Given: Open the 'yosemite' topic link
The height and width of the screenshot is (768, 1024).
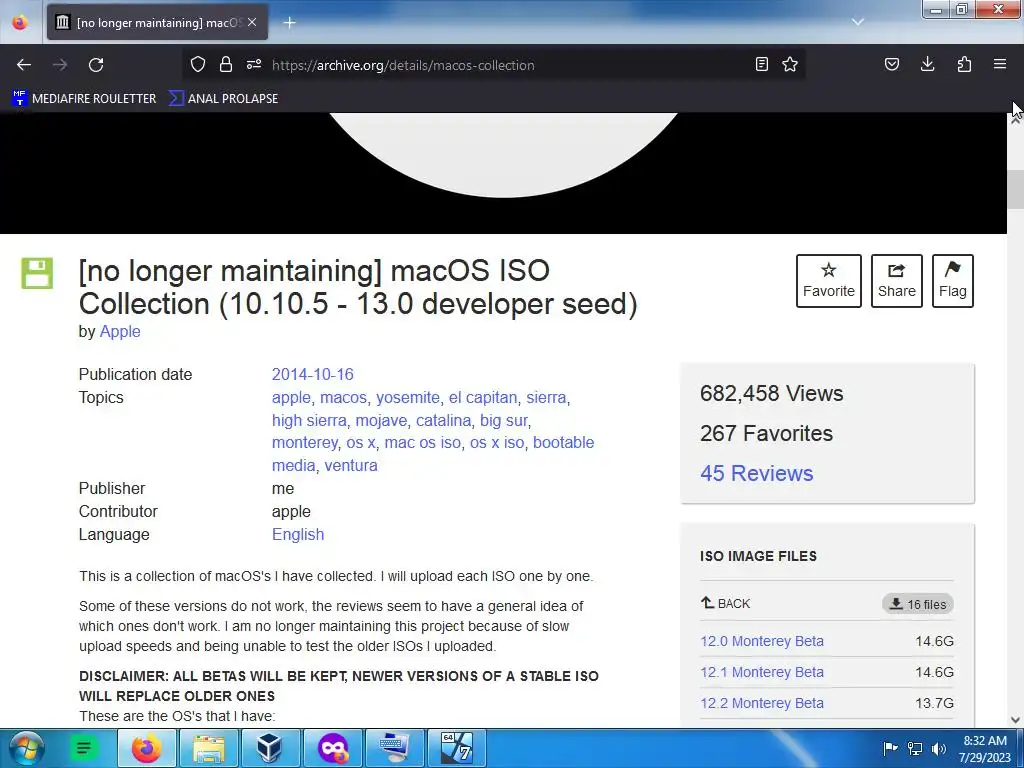Looking at the screenshot, I should pyautogui.click(x=408, y=397).
